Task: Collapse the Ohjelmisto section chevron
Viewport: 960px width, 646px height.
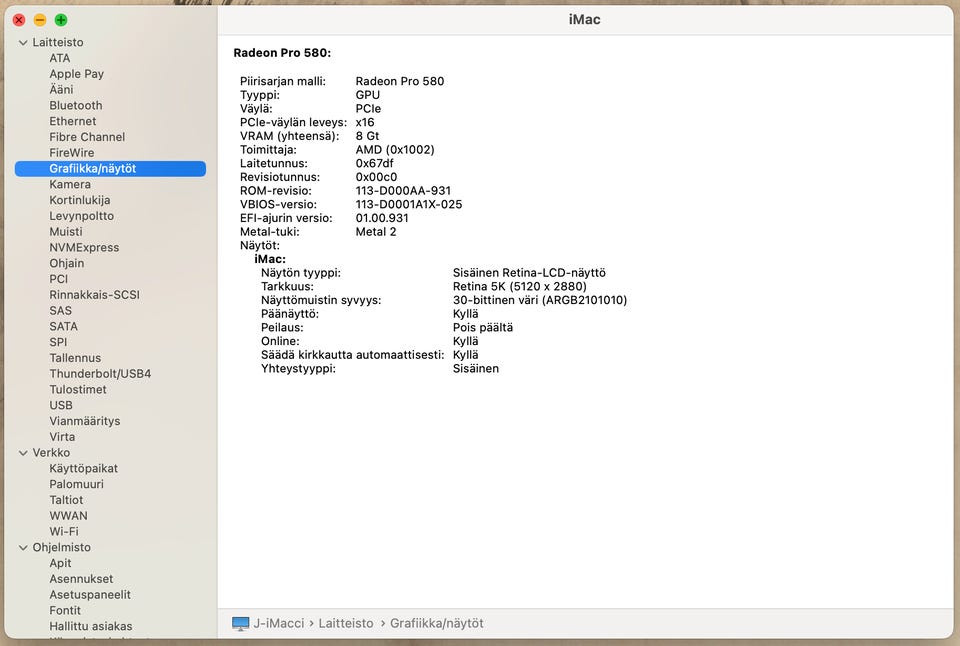Action: 23,547
